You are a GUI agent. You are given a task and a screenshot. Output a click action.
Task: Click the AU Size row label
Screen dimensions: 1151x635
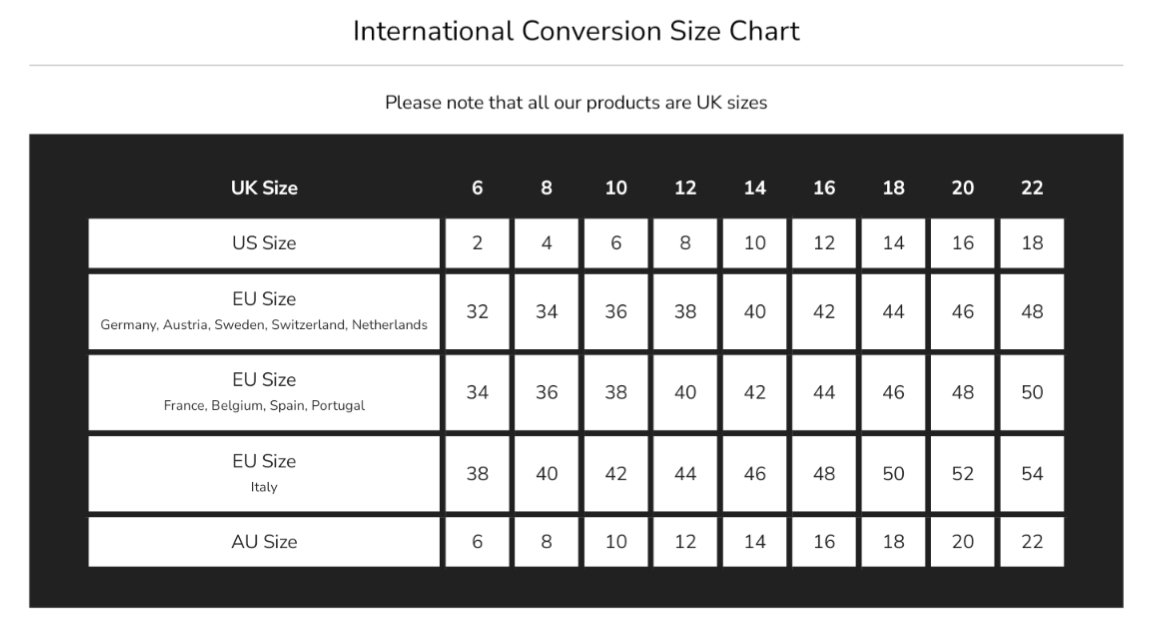click(x=264, y=542)
